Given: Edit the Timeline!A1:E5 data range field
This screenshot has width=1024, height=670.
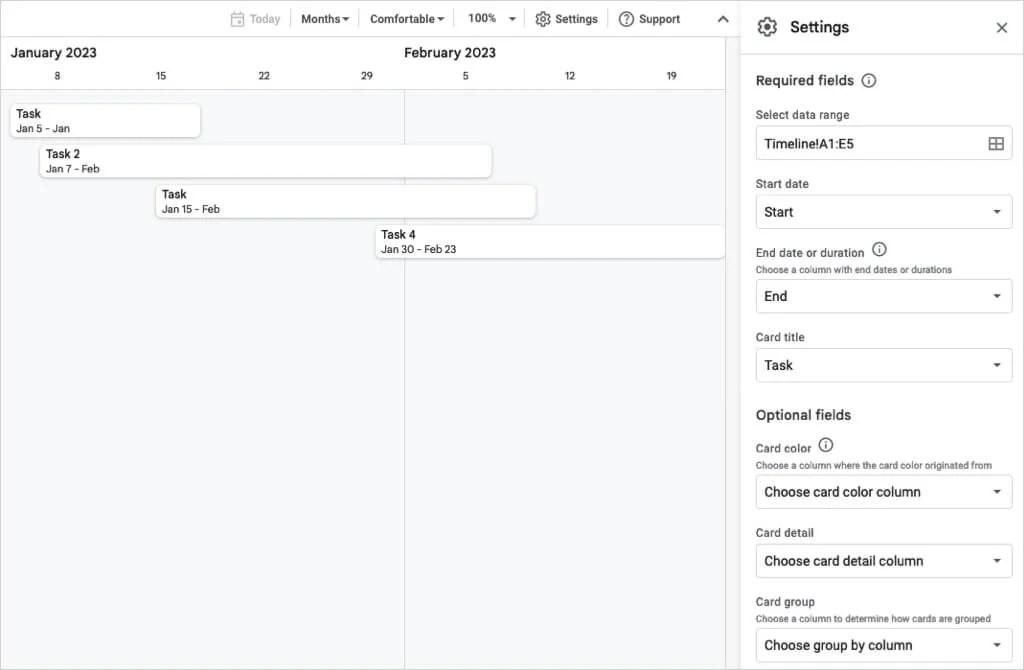Looking at the screenshot, I should (860, 143).
